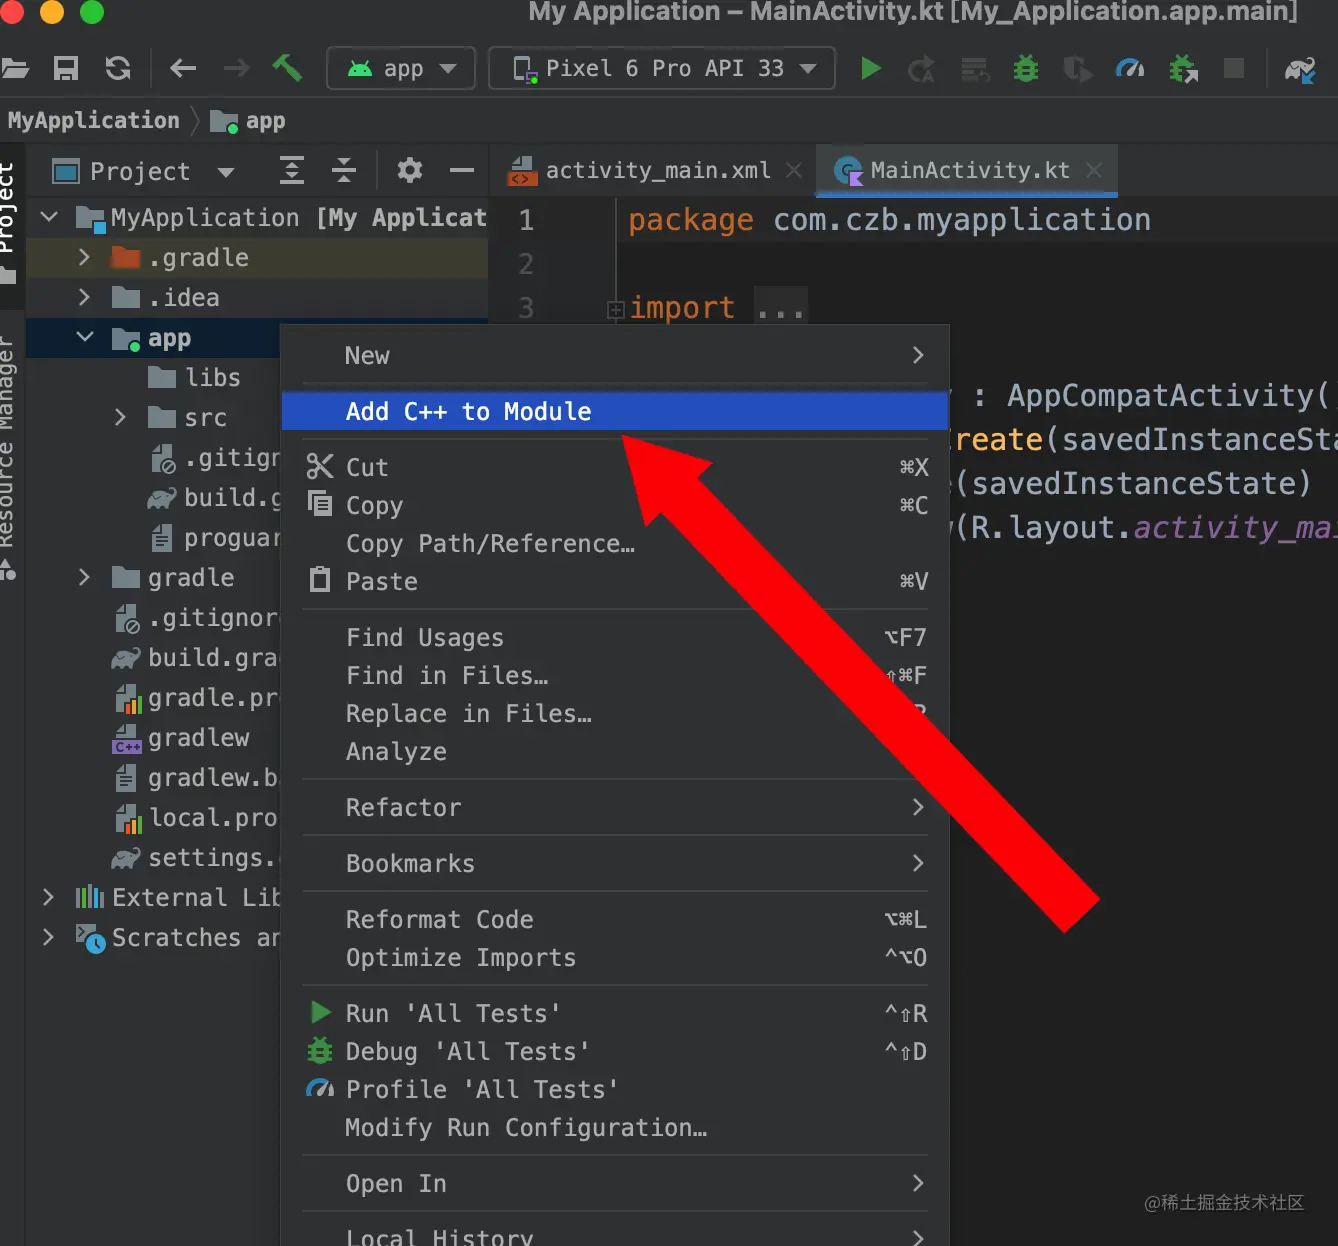Collapse the app module folder
Viewport: 1338px width, 1246px height.
point(85,338)
